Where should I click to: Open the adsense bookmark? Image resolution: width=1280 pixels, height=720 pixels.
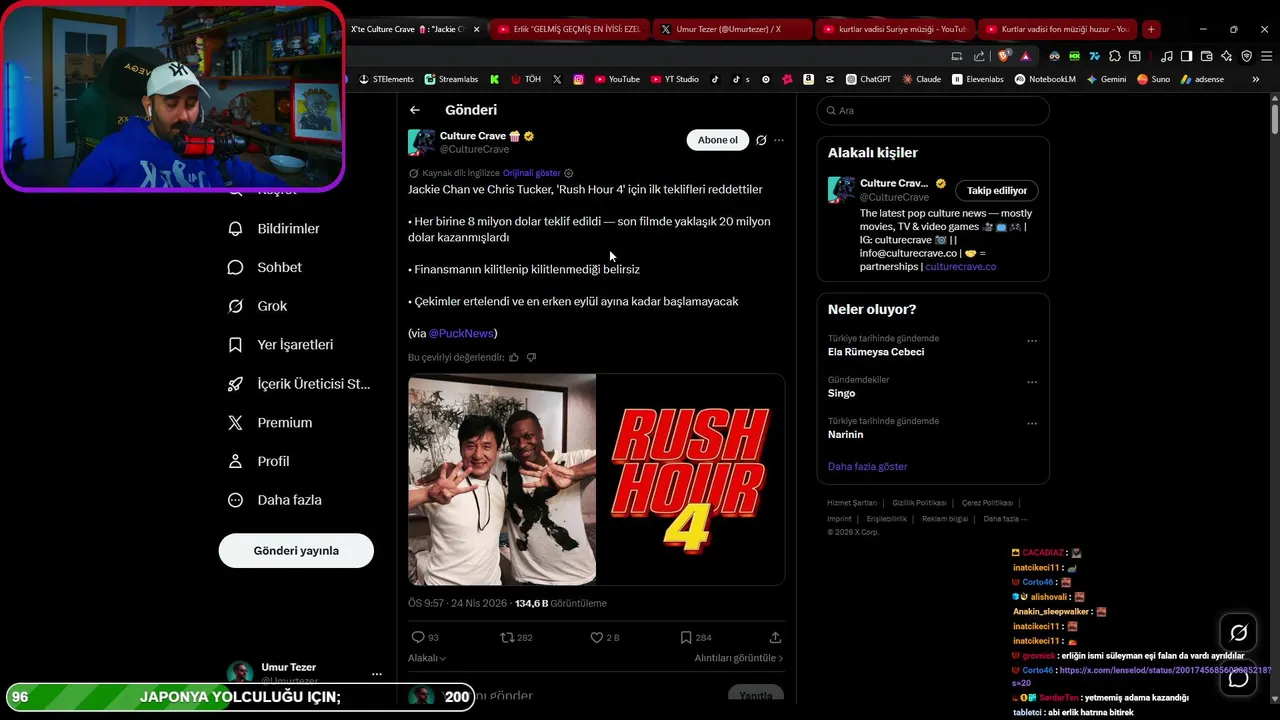1202,79
